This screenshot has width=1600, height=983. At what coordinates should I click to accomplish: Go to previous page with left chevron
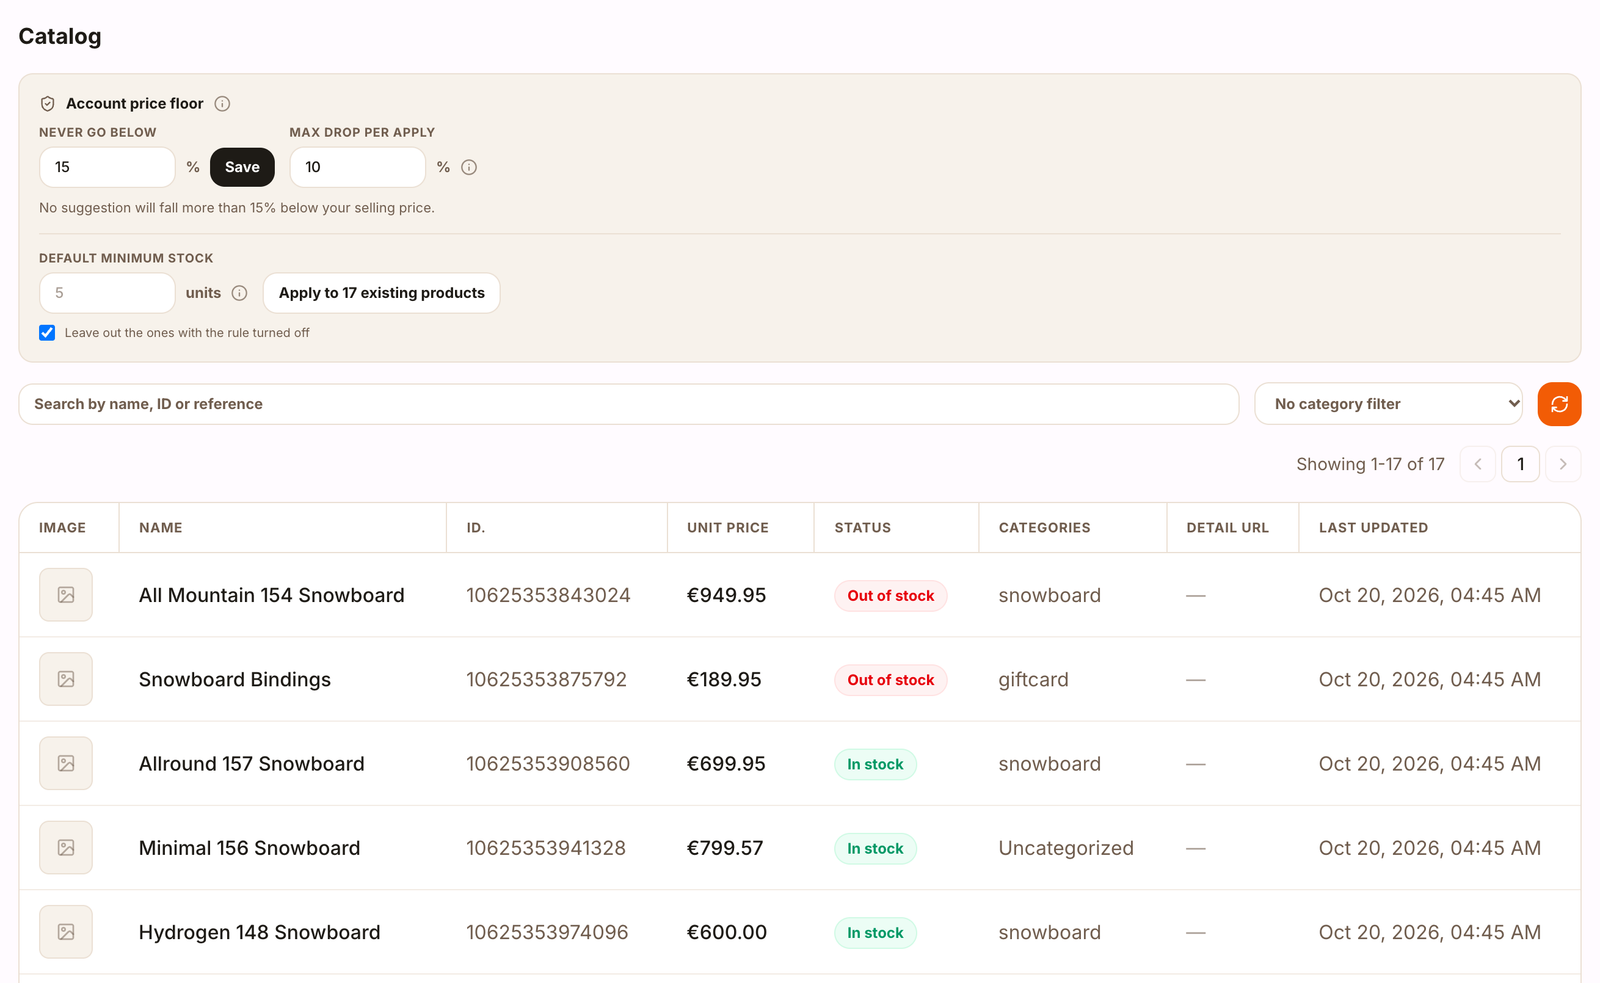coord(1478,464)
